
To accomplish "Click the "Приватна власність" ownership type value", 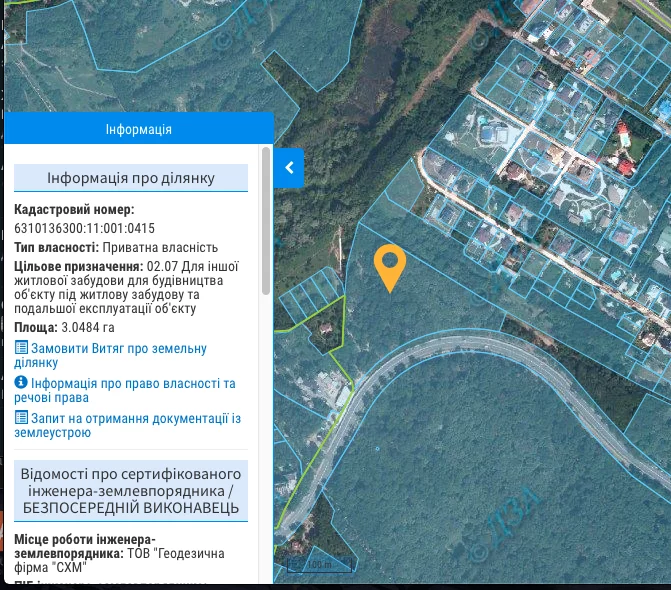I will click(160, 247).
